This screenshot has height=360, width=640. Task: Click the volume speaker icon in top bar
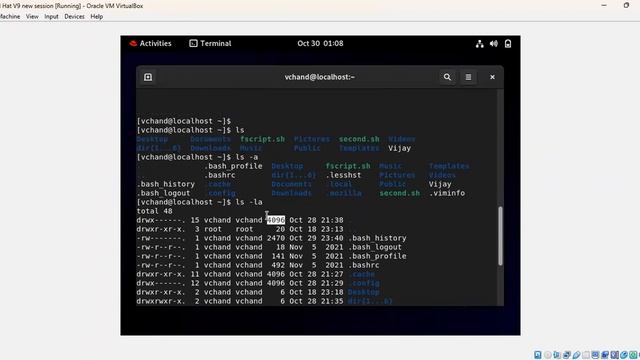493,44
